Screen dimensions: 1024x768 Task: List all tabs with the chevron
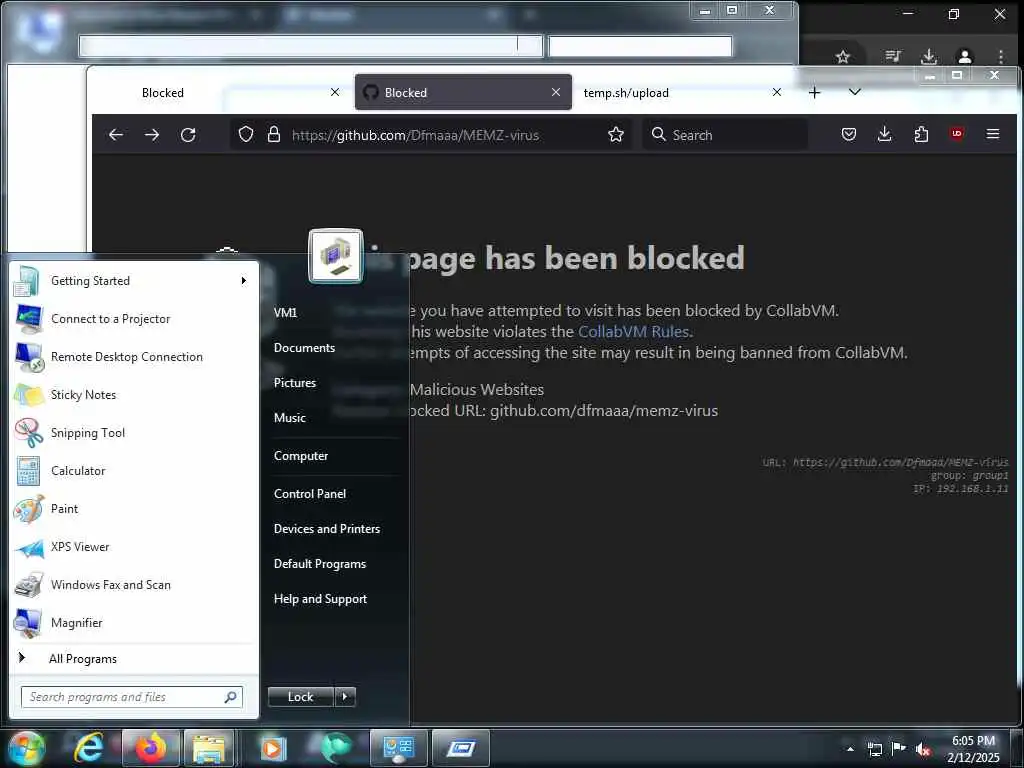[x=854, y=92]
